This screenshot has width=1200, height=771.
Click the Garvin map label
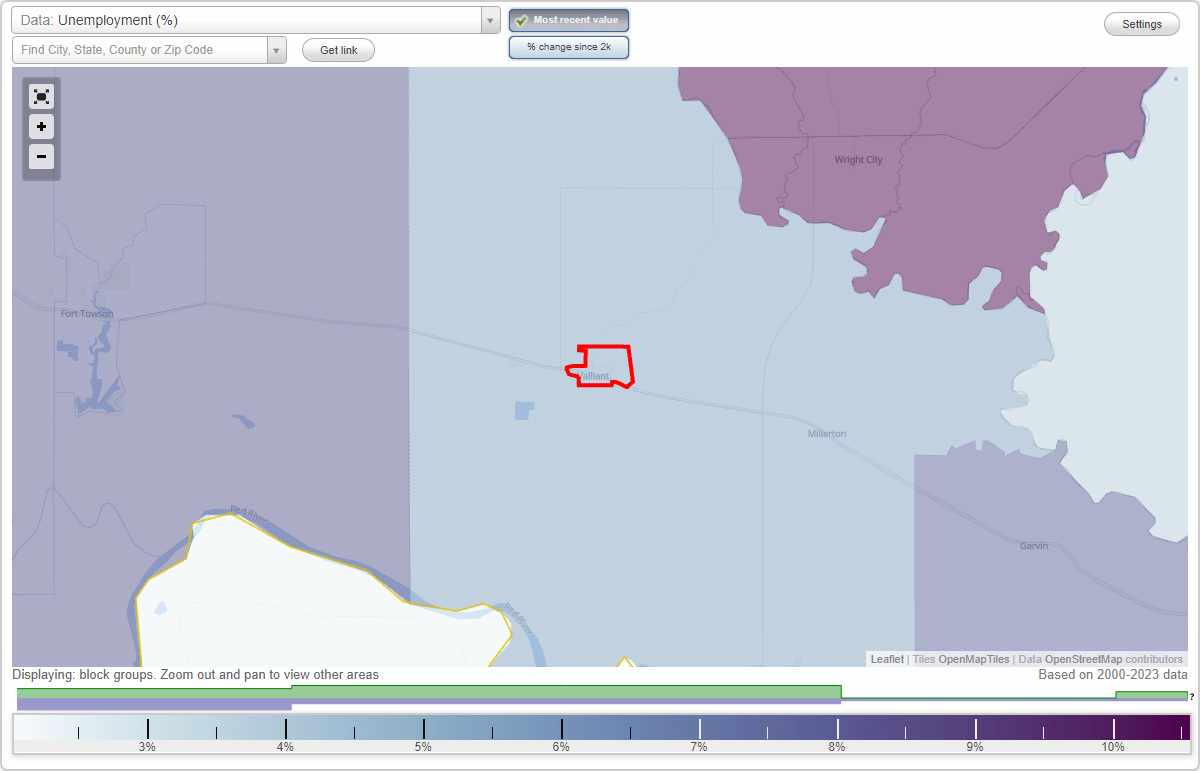[1034, 547]
